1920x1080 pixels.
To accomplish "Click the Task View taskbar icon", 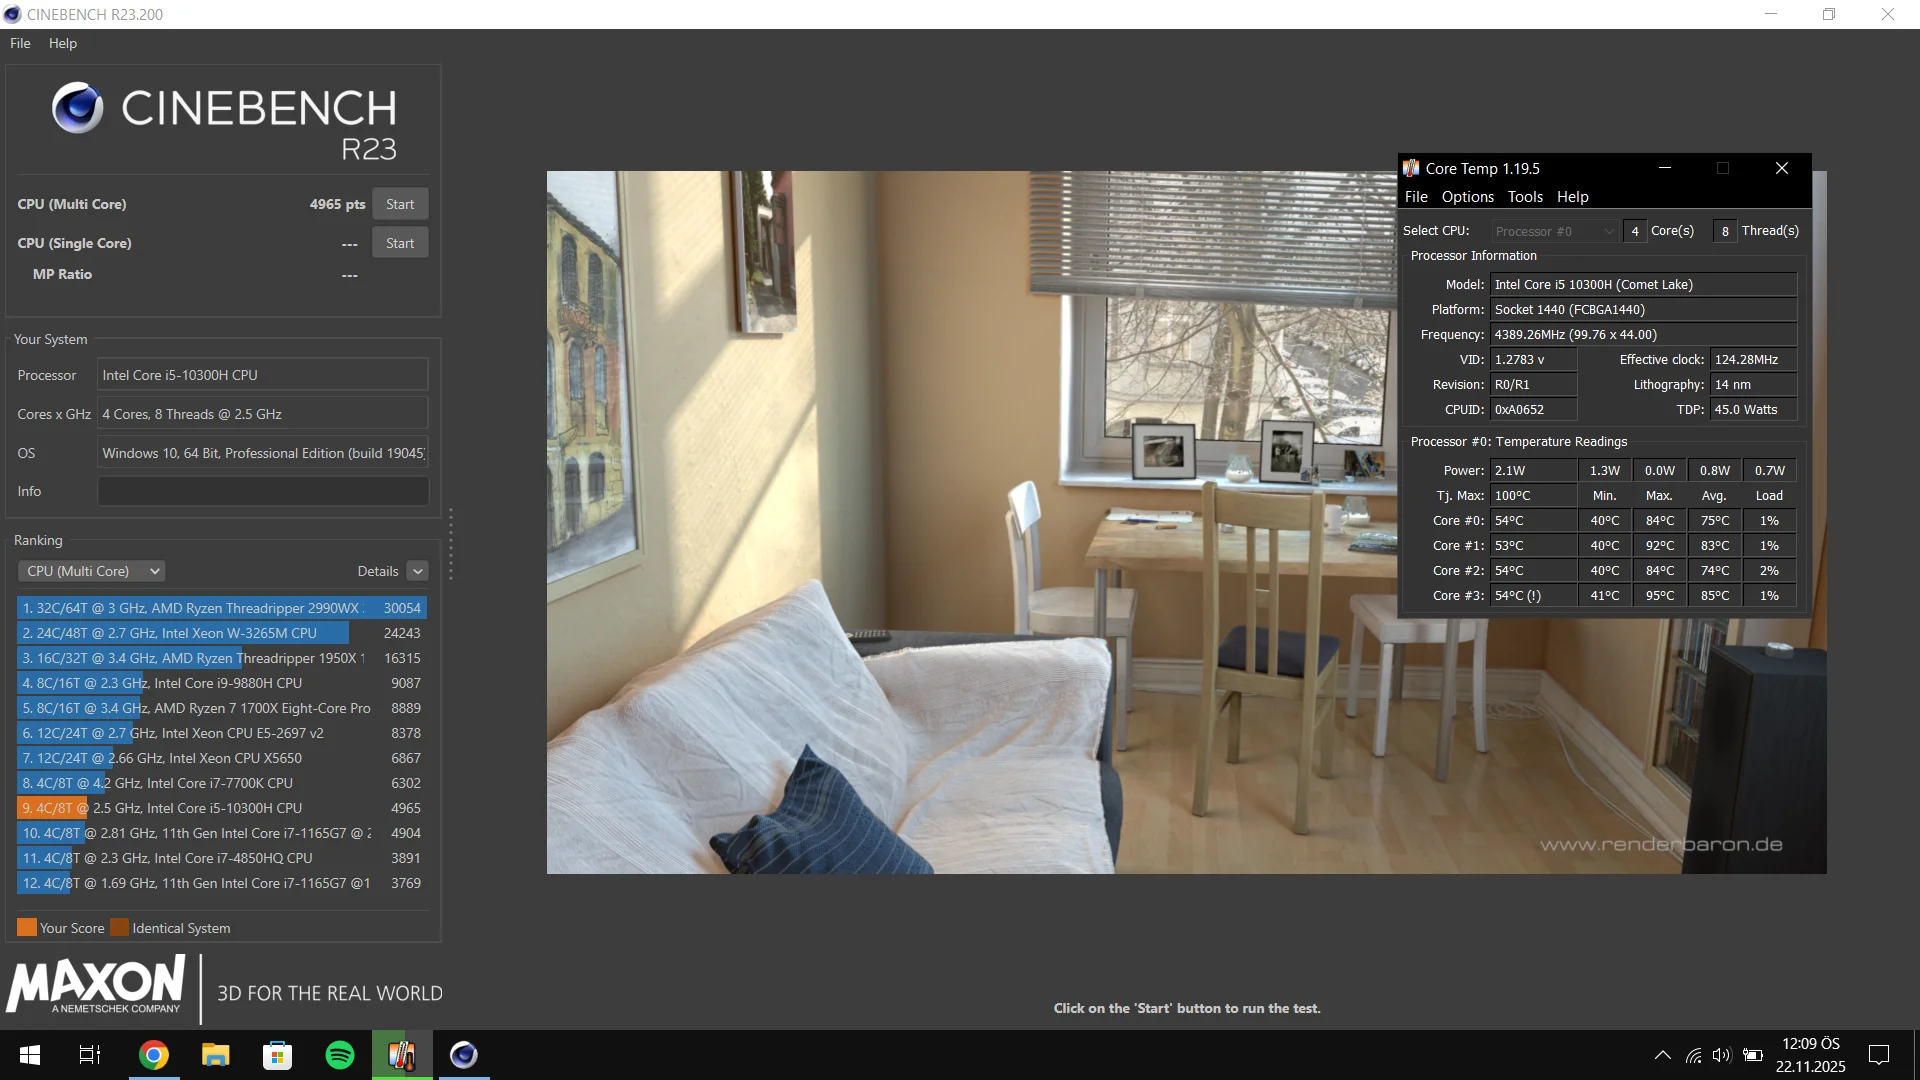I will 90,1055.
